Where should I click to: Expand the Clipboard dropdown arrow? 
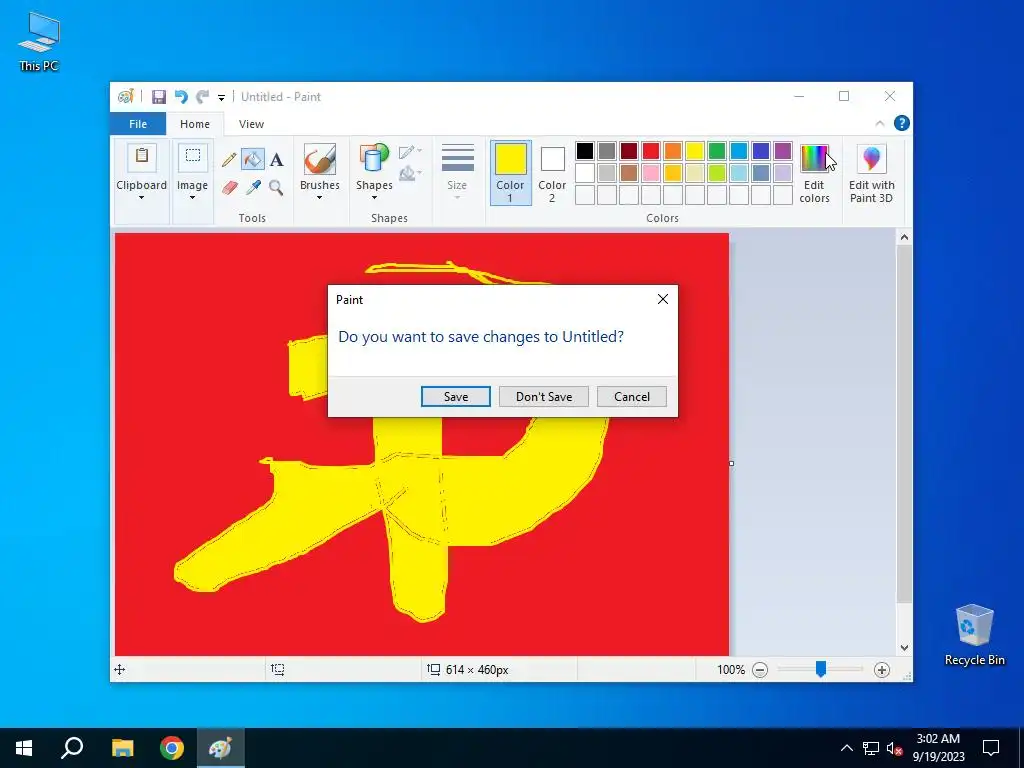tap(141, 198)
